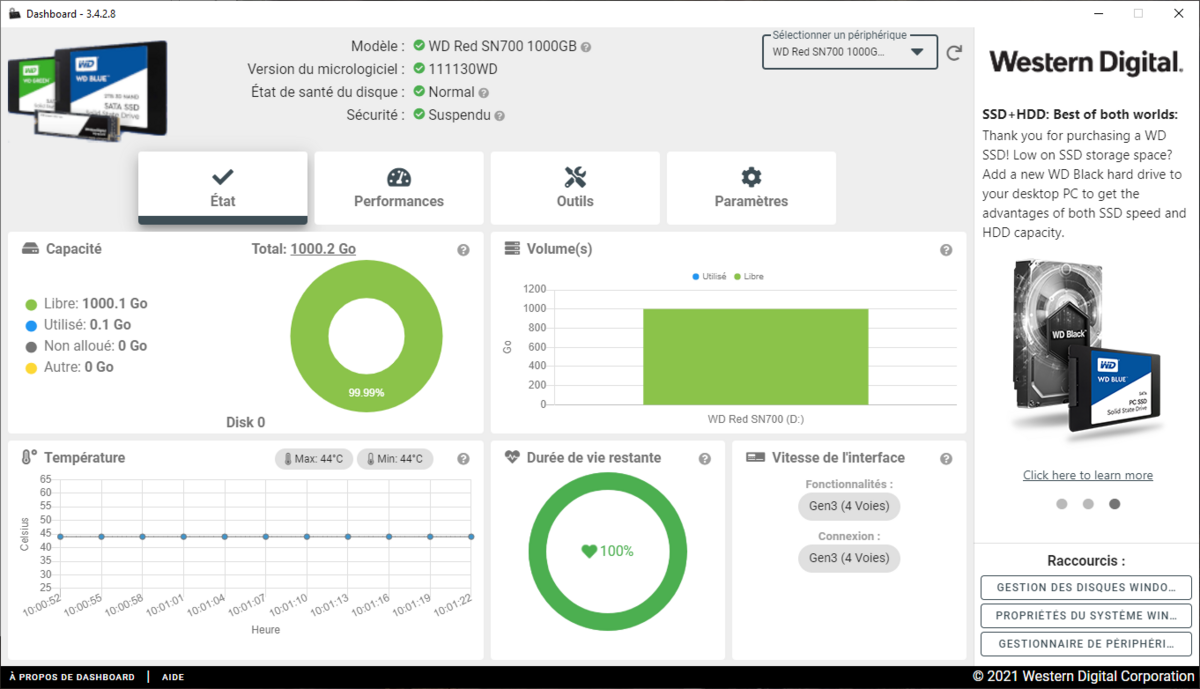Click the green heart in the life-remaining gauge
Viewport: 1200px width, 689px height.
(x=589, y=551)
